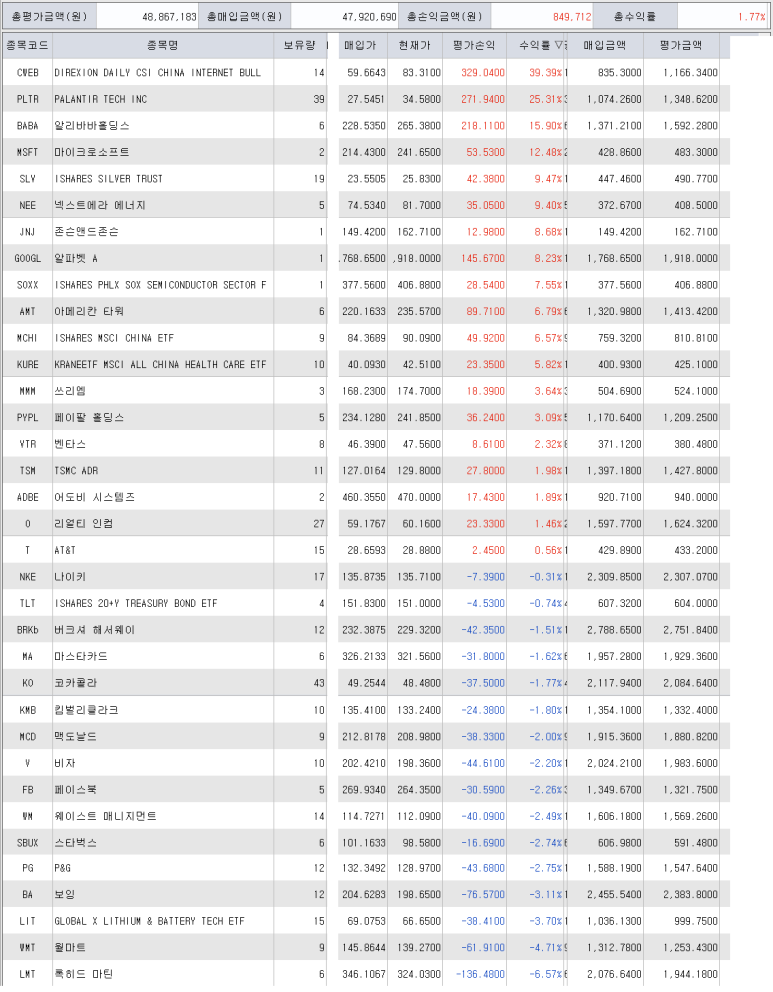Select the AT&T stock name
This screenshot has height=992, width=773.
click(x=65, y=551)
